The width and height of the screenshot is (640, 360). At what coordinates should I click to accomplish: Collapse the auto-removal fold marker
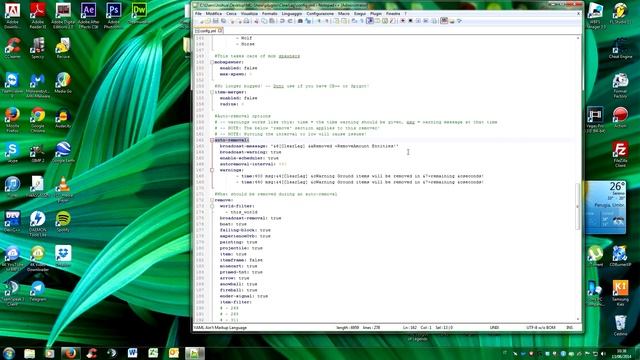212,140
